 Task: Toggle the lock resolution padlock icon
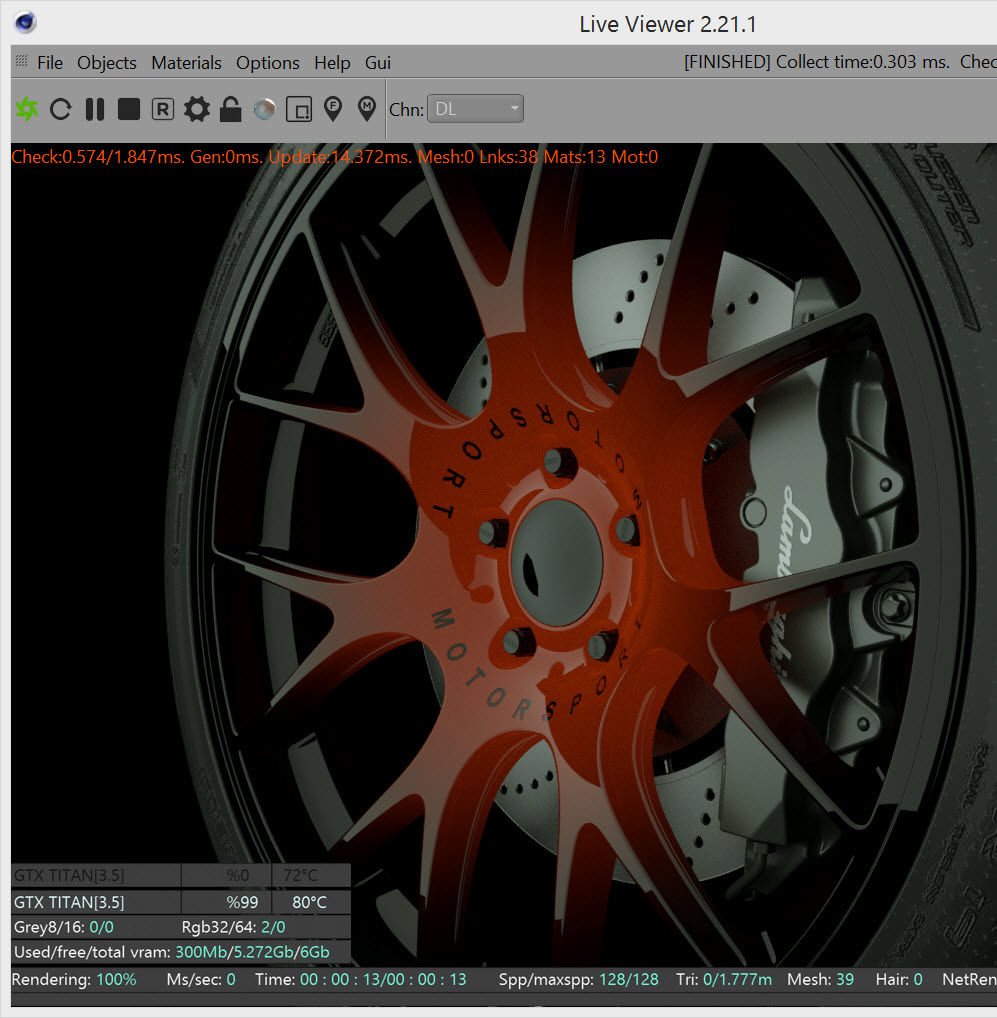(230, 109)
